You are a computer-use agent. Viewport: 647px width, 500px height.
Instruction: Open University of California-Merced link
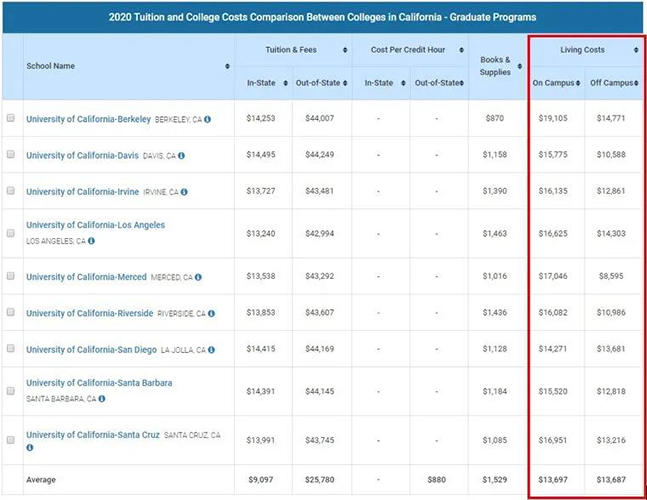coord(86,277)
